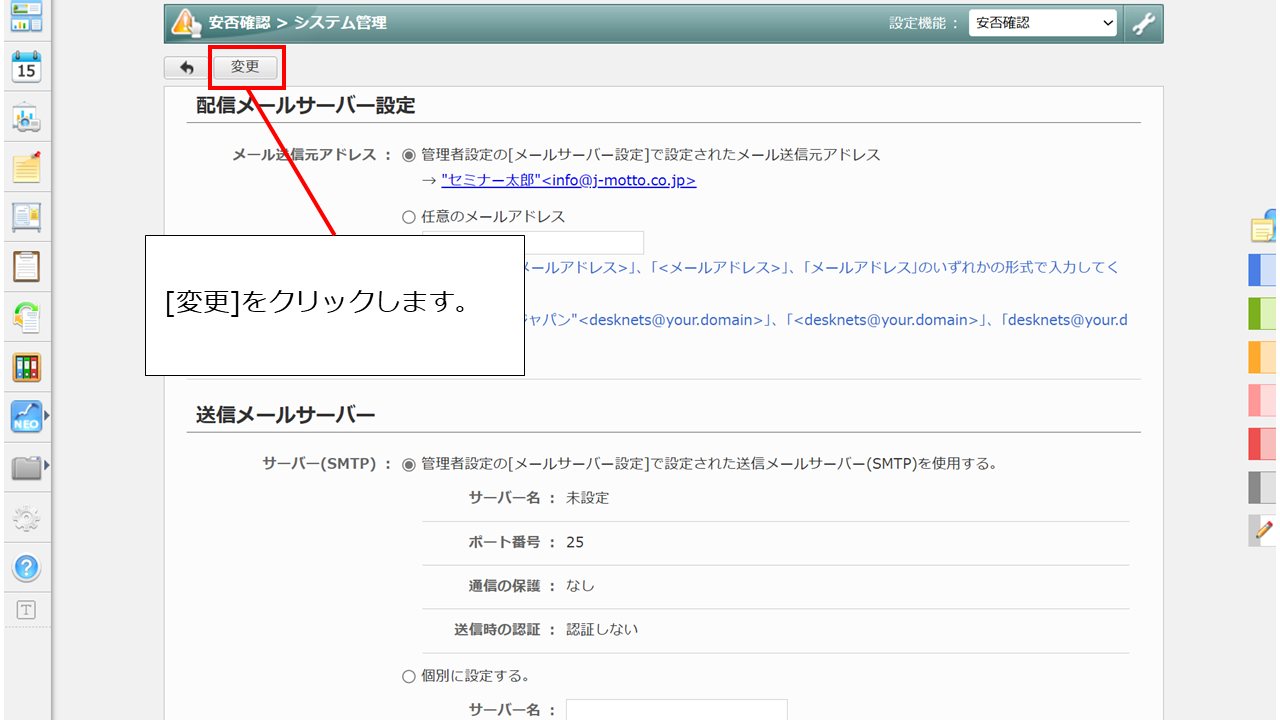The height and width of the screenshot is (720, 1280).
Task: Click the wrench settings icon in header
Action: (x=1143, y=23)
